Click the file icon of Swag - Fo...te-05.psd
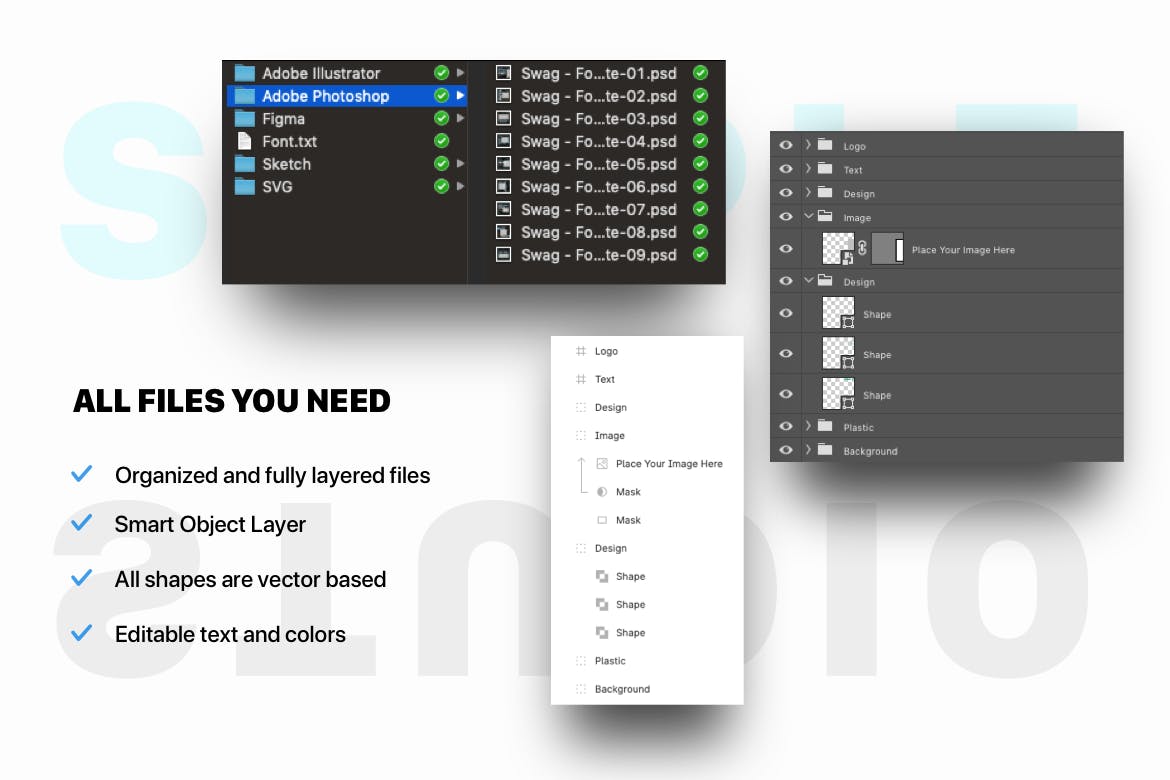Viewport: 1170px width, 780px height. click(x=504, y=164)
